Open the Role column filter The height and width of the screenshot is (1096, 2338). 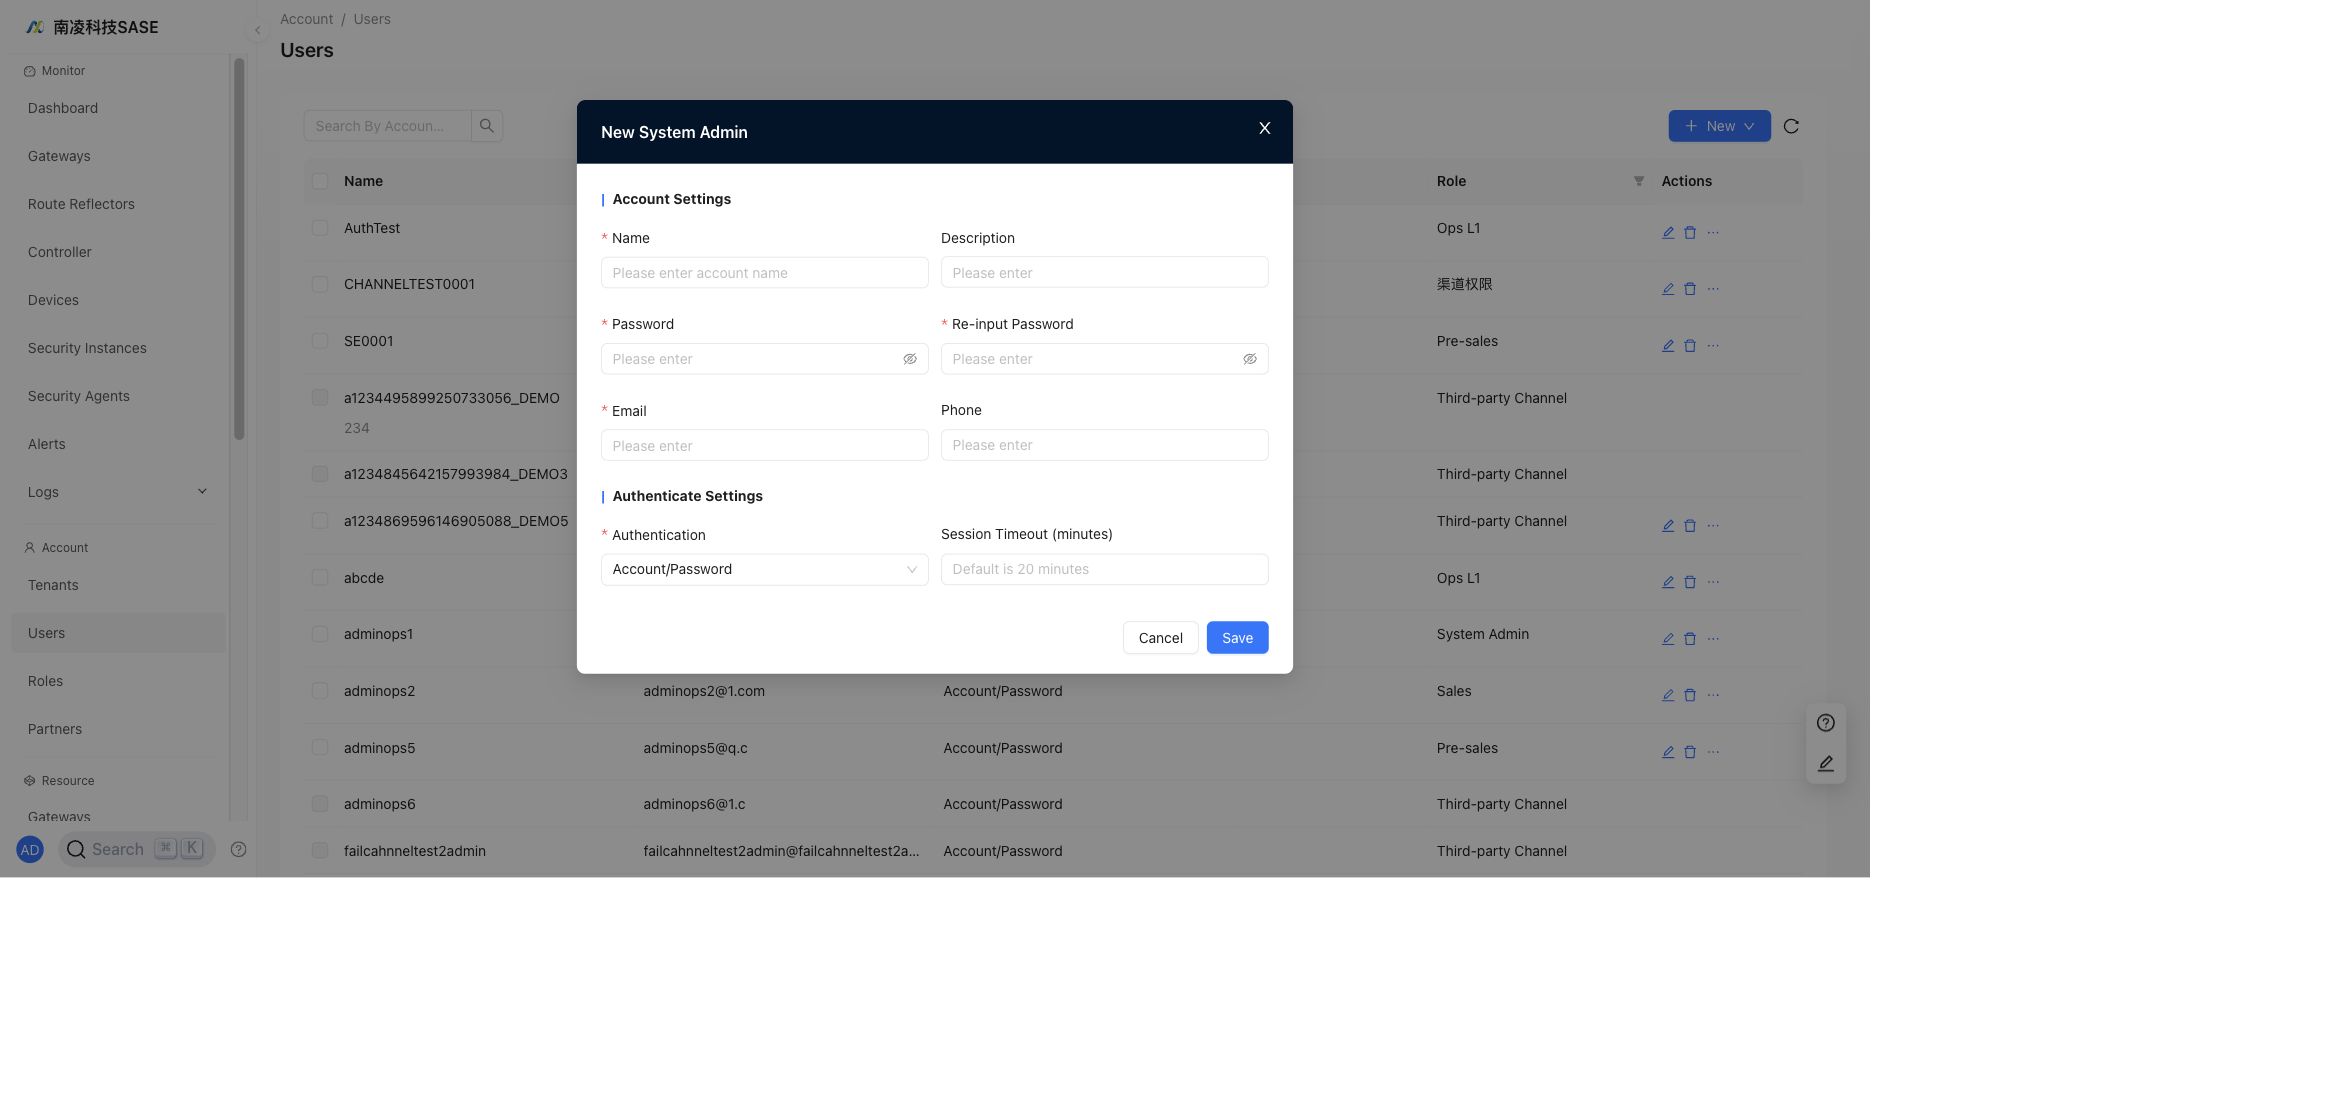[x=1638, y=181]
